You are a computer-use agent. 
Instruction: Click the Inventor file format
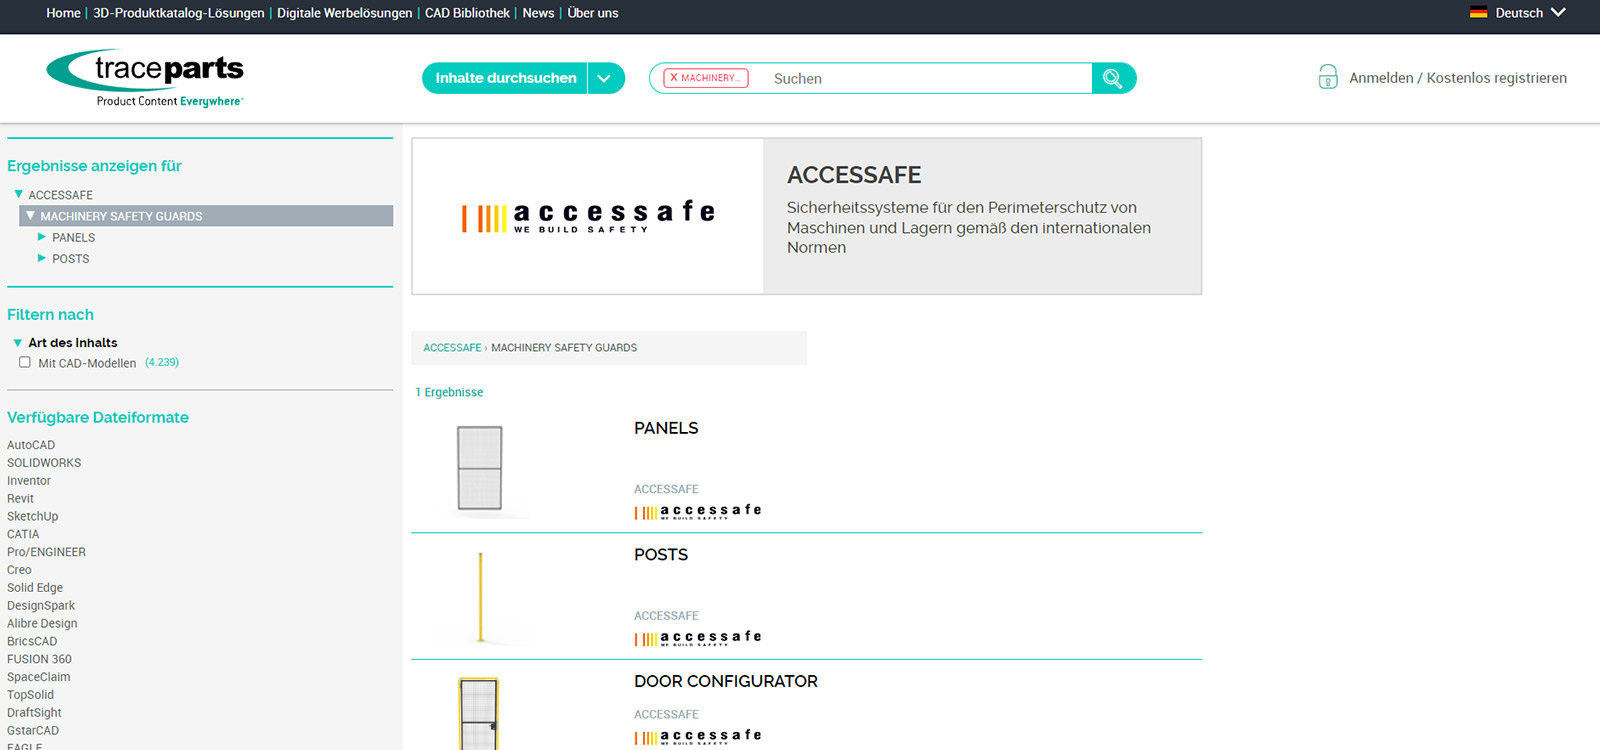[x=29, y=481]
